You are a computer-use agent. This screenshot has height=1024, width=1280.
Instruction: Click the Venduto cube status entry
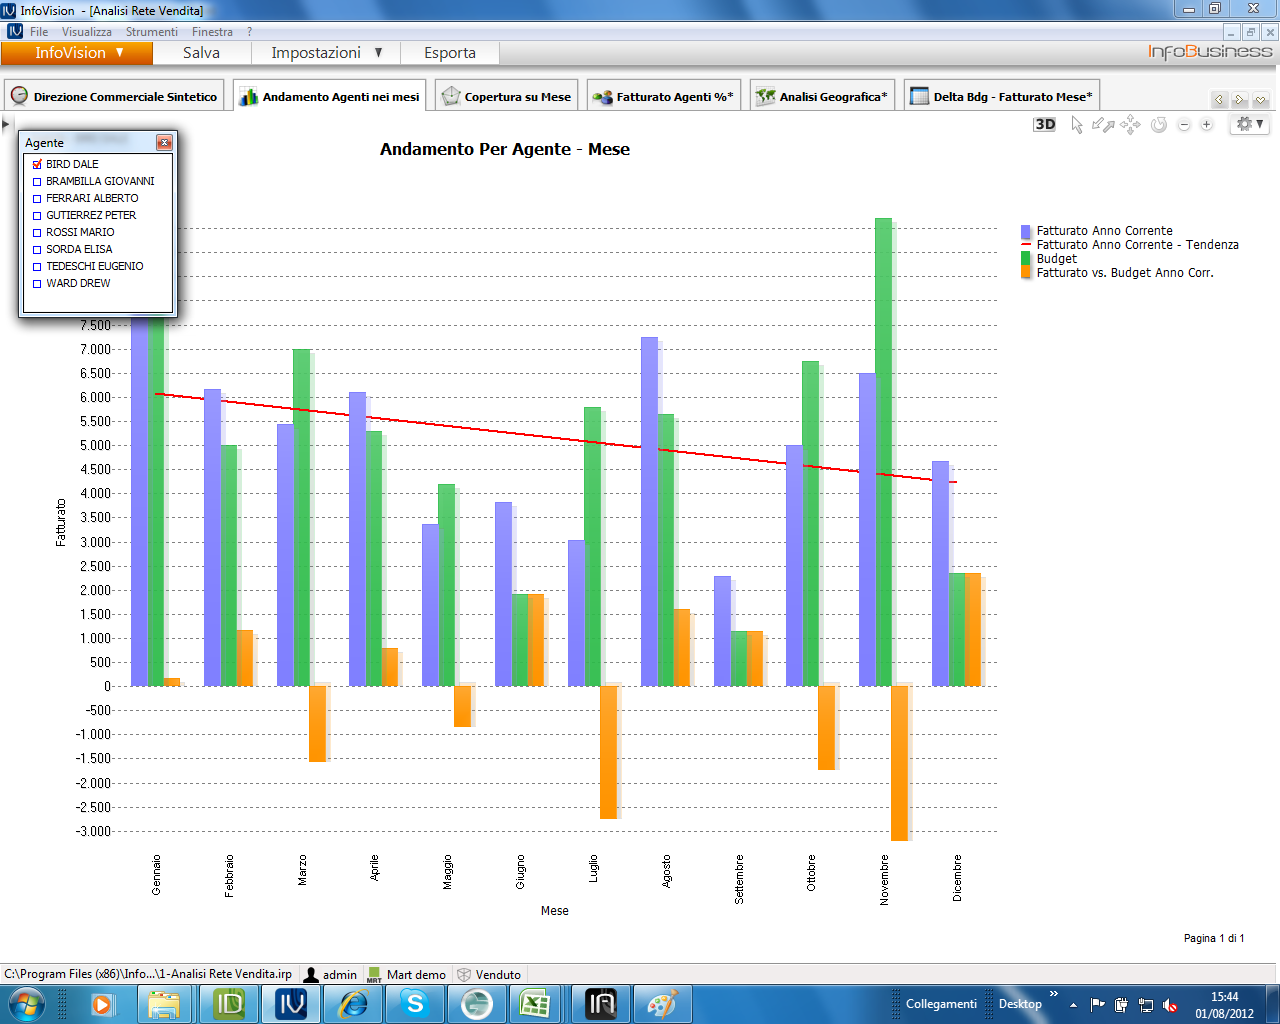[x=489, y=974]
